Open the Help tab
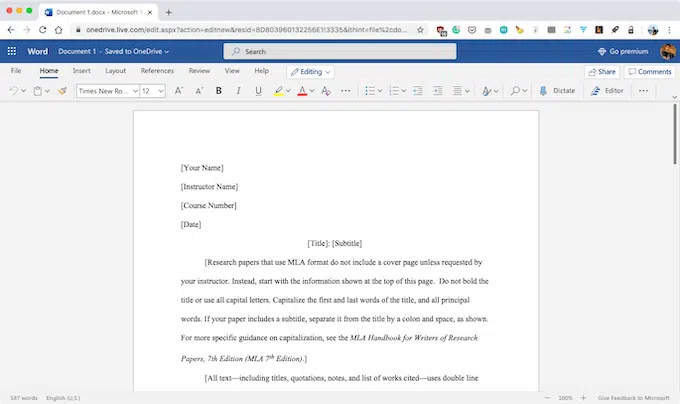The height and width of the screenshot is (404, 680). [262, 71]
